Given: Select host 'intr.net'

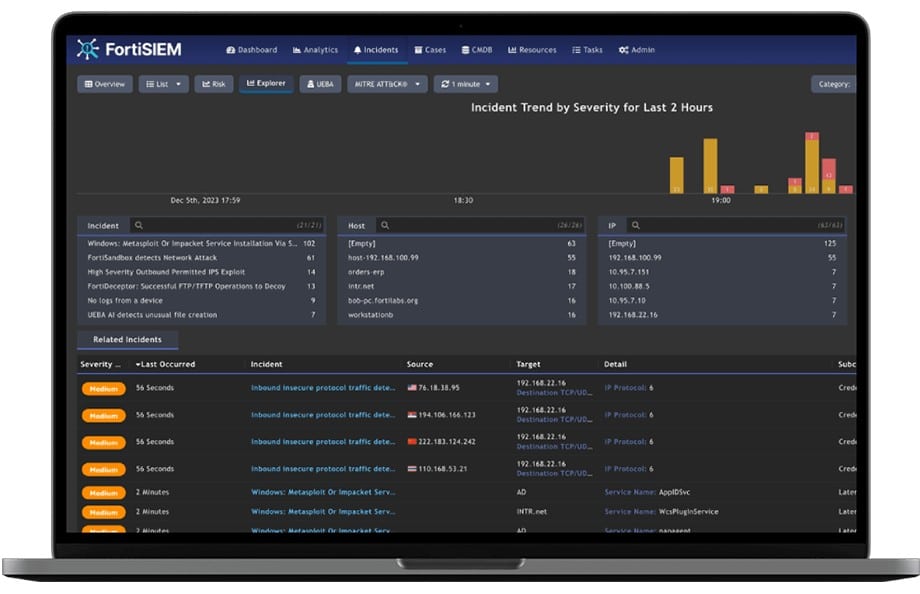Looking at the screenshot, I should tap(462, 286).
